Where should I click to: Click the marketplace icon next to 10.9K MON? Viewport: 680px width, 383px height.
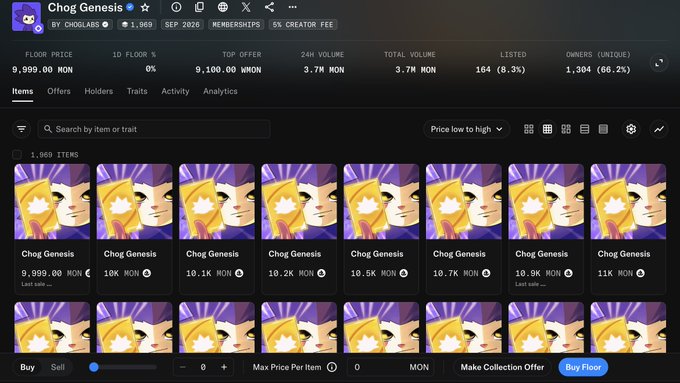569,273
